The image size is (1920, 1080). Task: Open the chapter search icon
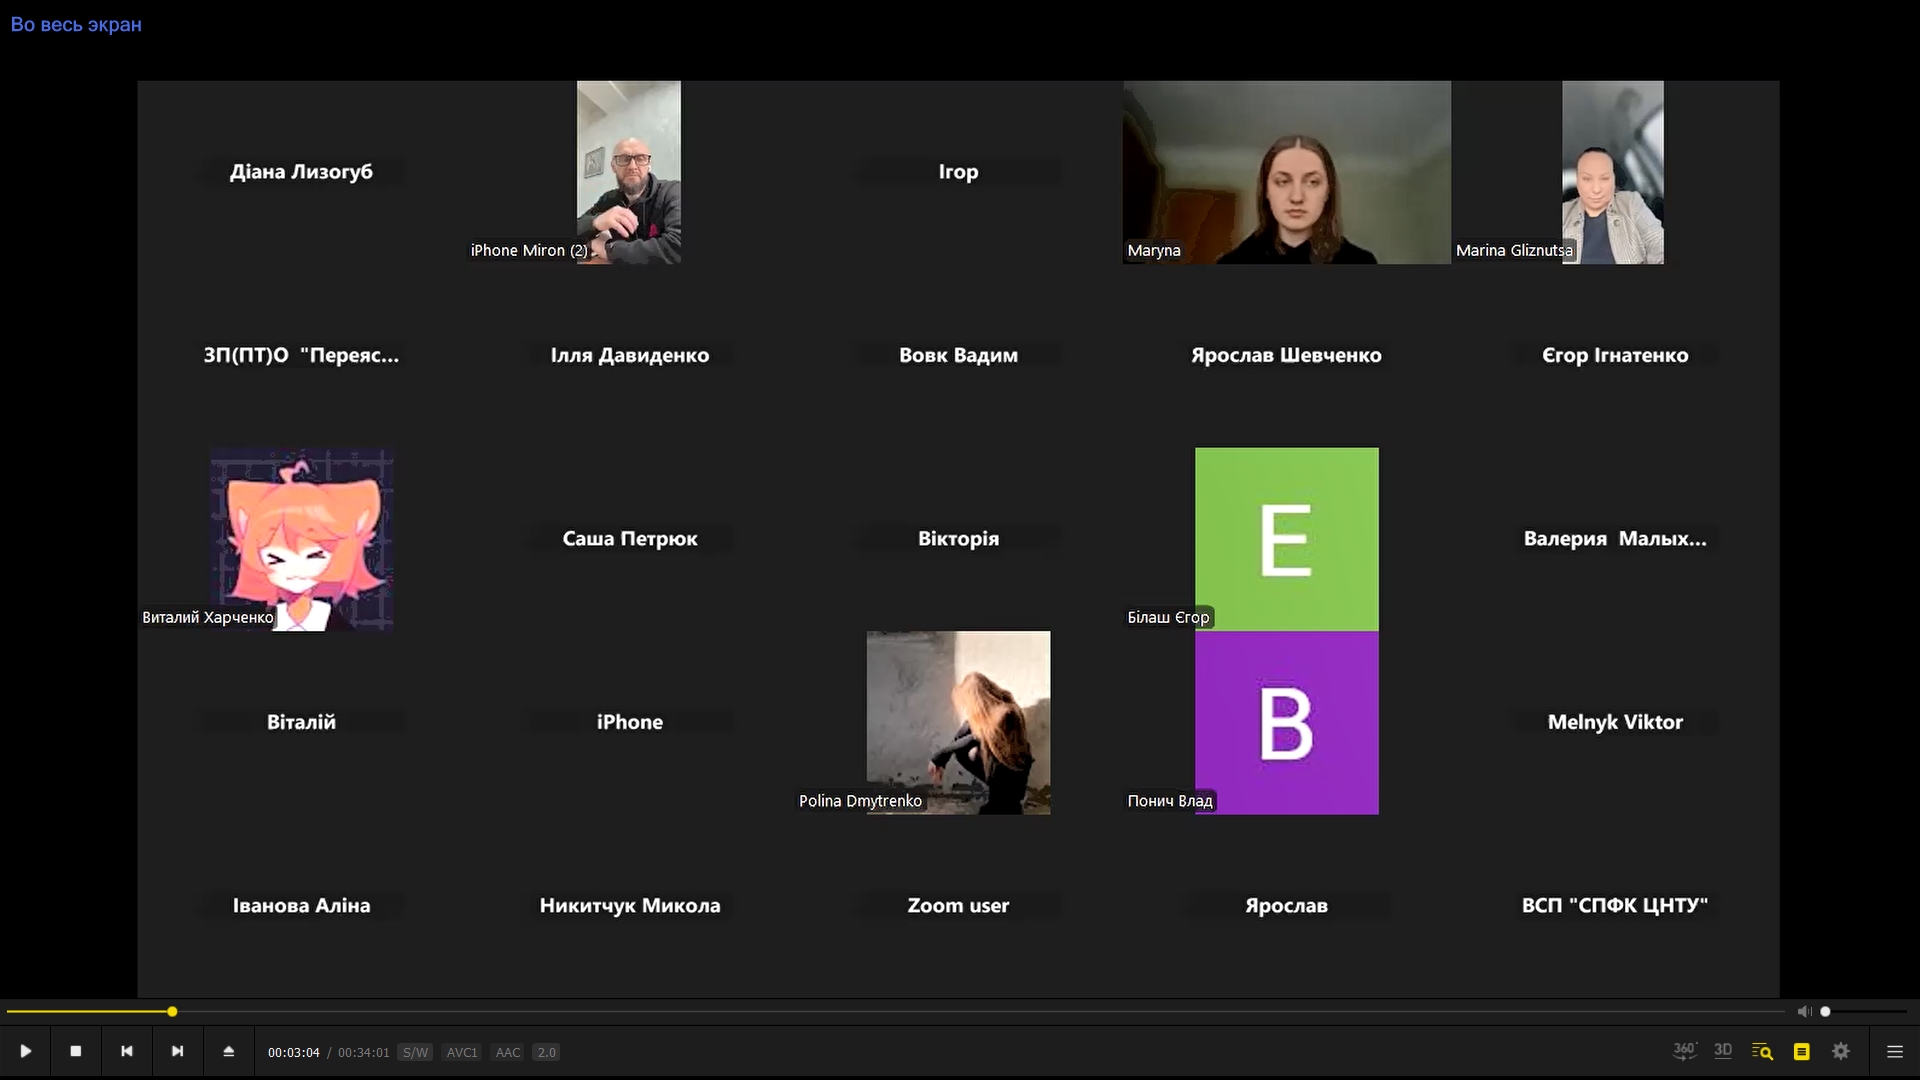pos(1762,1052)
